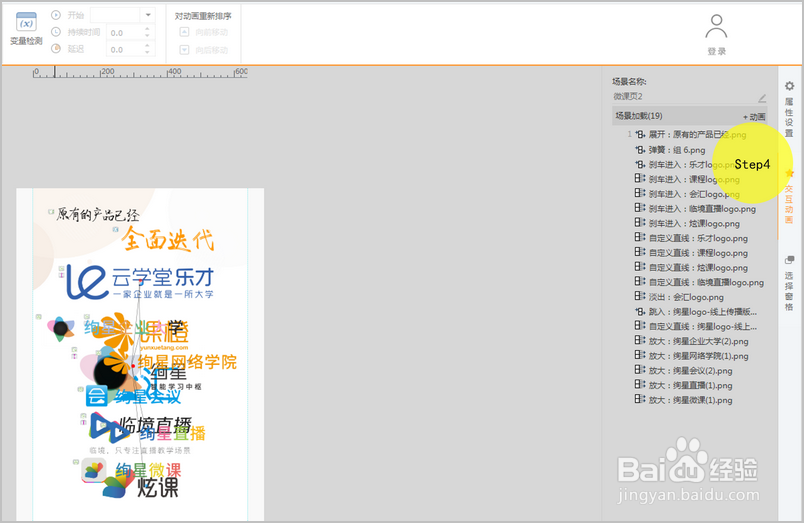This screenshot has width=804, height=523.
Task: Click the +动画 add animation button
Action: [754, 117]
